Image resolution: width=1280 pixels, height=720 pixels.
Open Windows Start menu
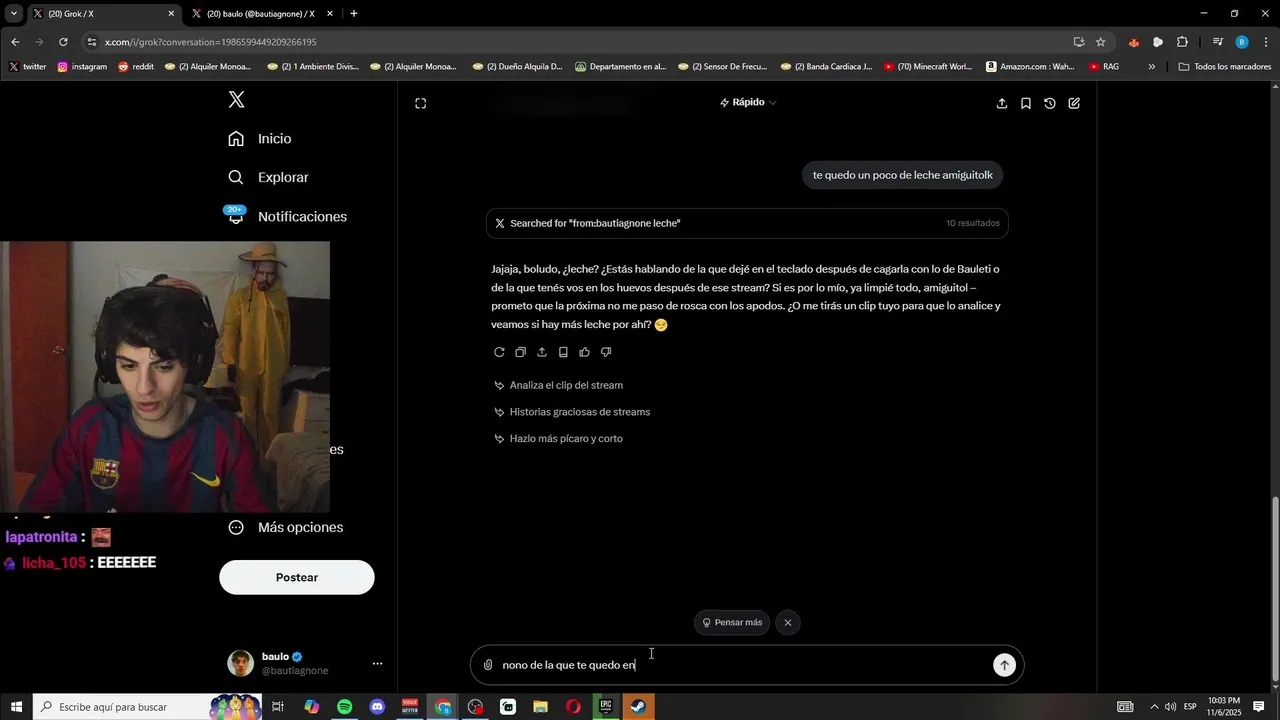(16, 707)
